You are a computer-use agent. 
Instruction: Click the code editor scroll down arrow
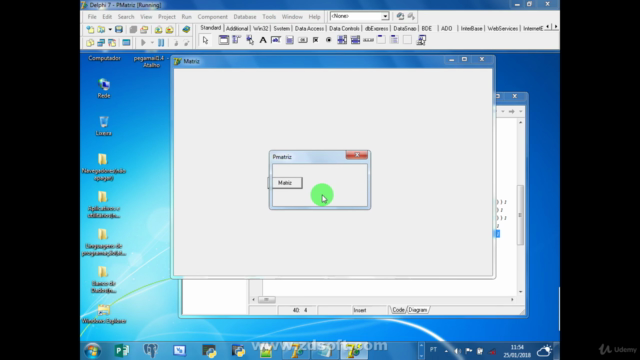click(520, 291)
